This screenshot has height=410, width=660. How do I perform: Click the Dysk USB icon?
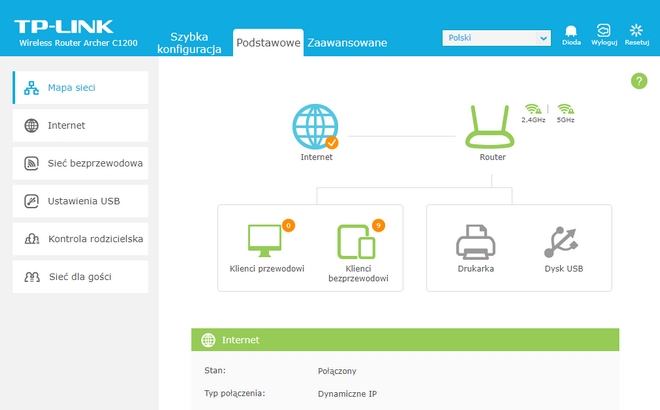[x=563, y=241]
